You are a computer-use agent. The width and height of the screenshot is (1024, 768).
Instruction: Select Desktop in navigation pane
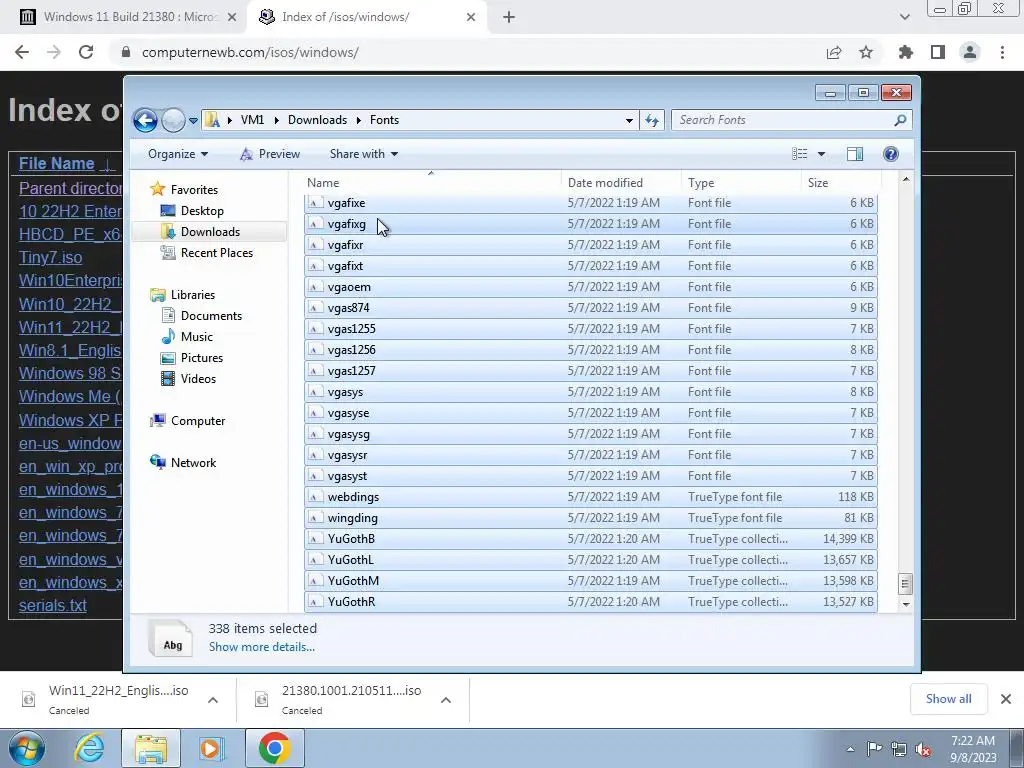(x=202, y=211)
